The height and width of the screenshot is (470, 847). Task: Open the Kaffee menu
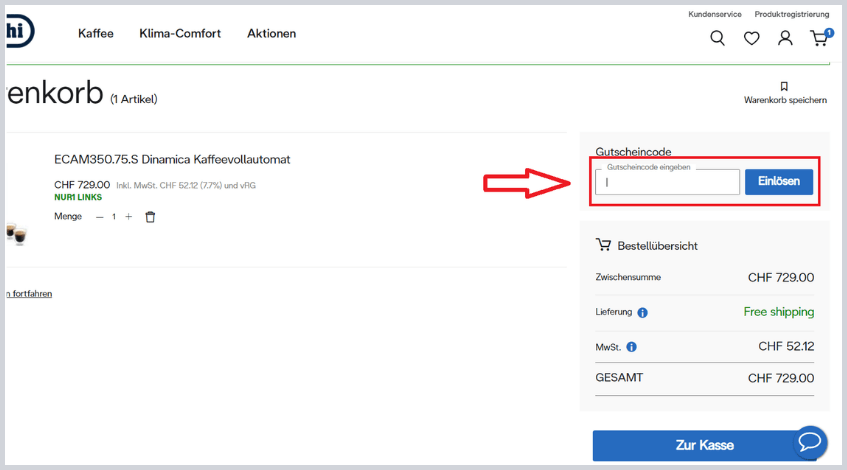coord(96,33)
